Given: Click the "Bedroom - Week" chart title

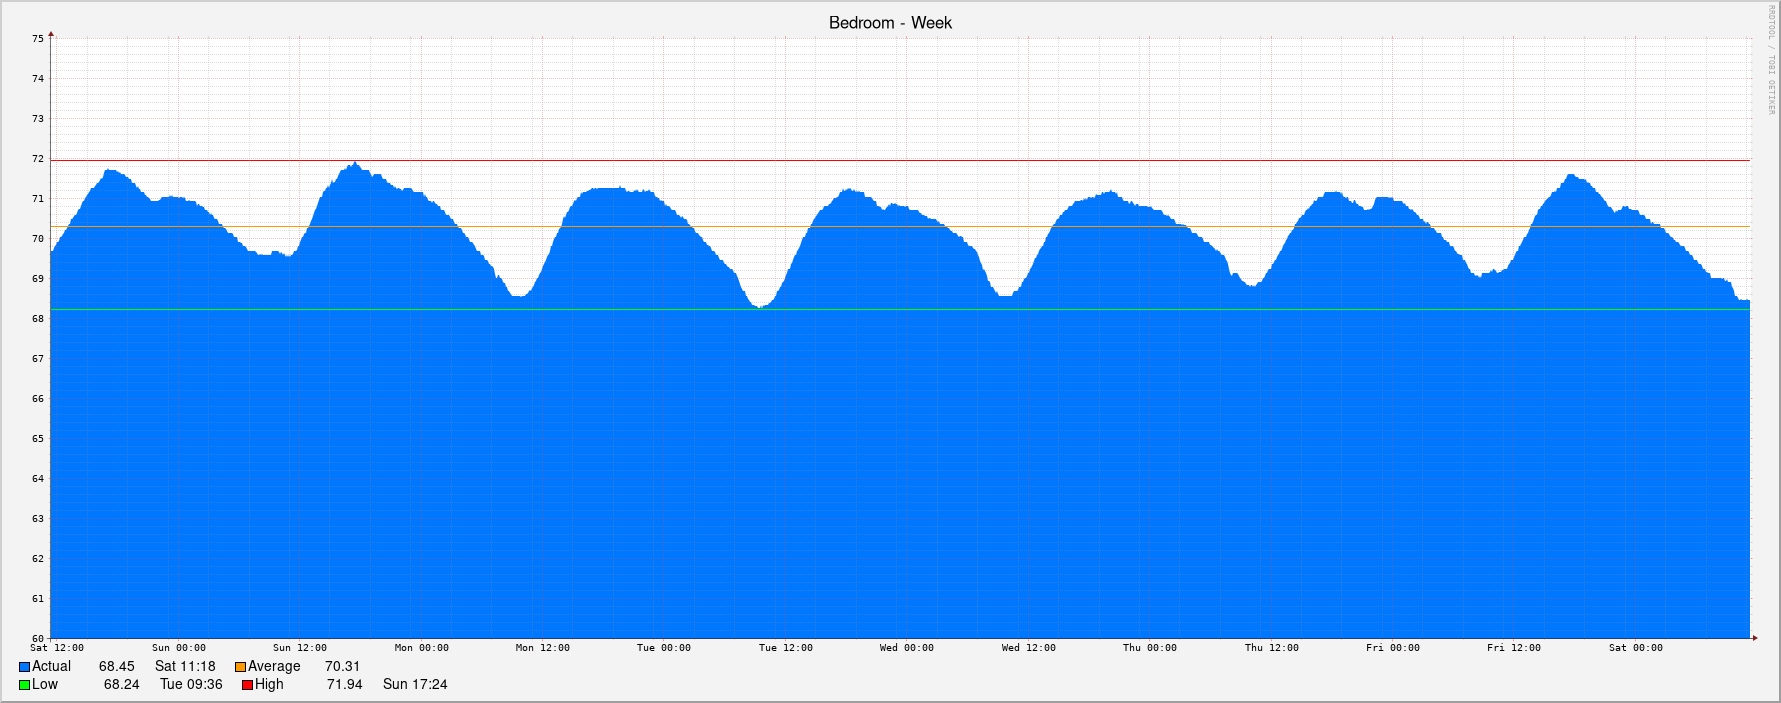Looking at the screenshot, I should [890, 23].
